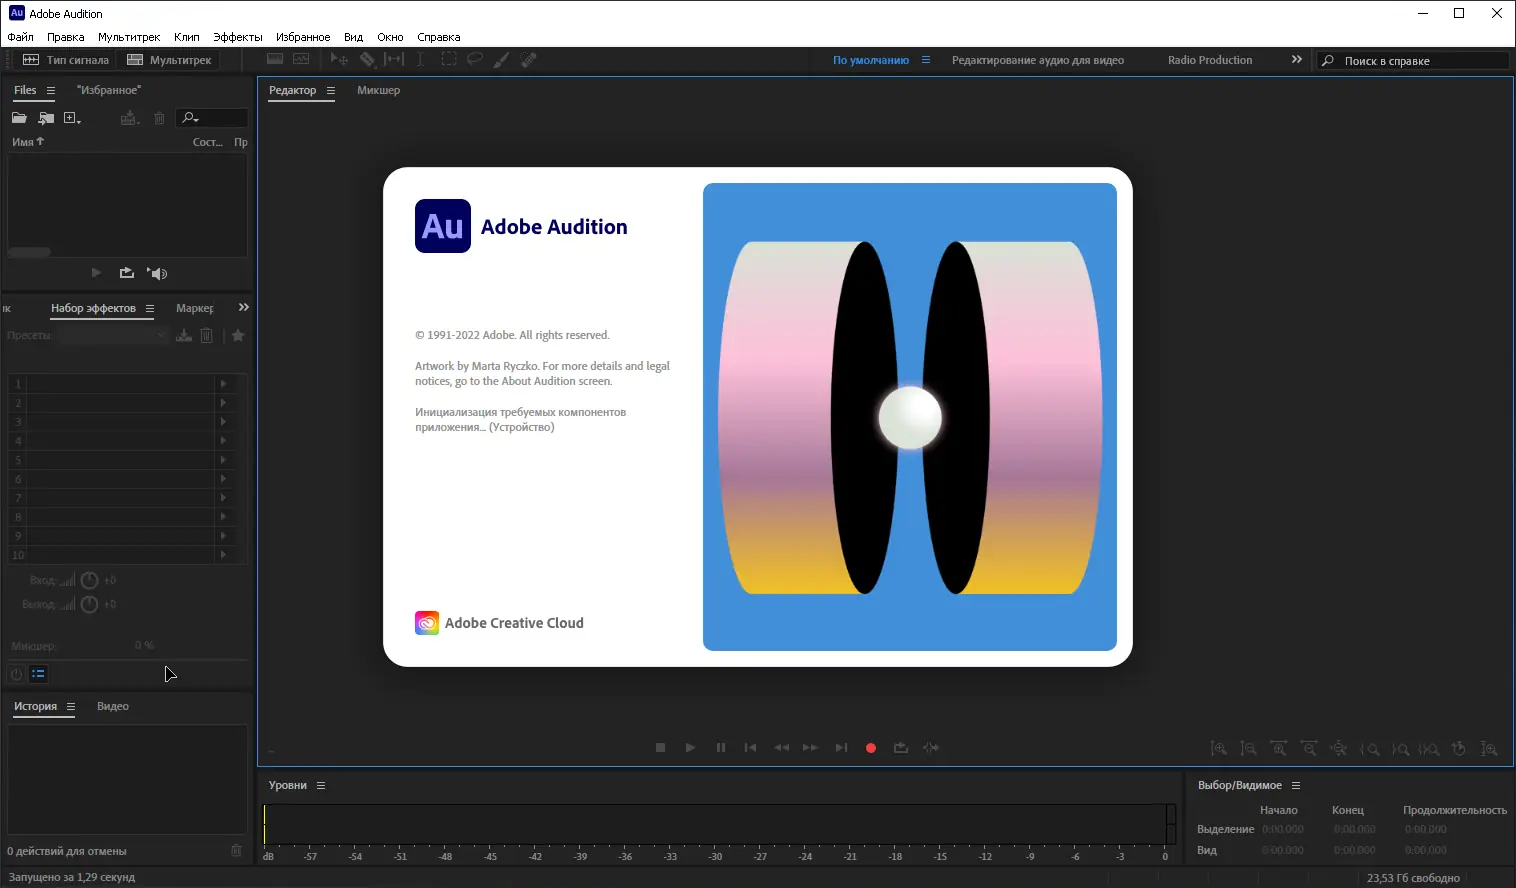This screenshot has width=1516, height=888.
Task: Click the history trash icon
Action: click(236, 851)
